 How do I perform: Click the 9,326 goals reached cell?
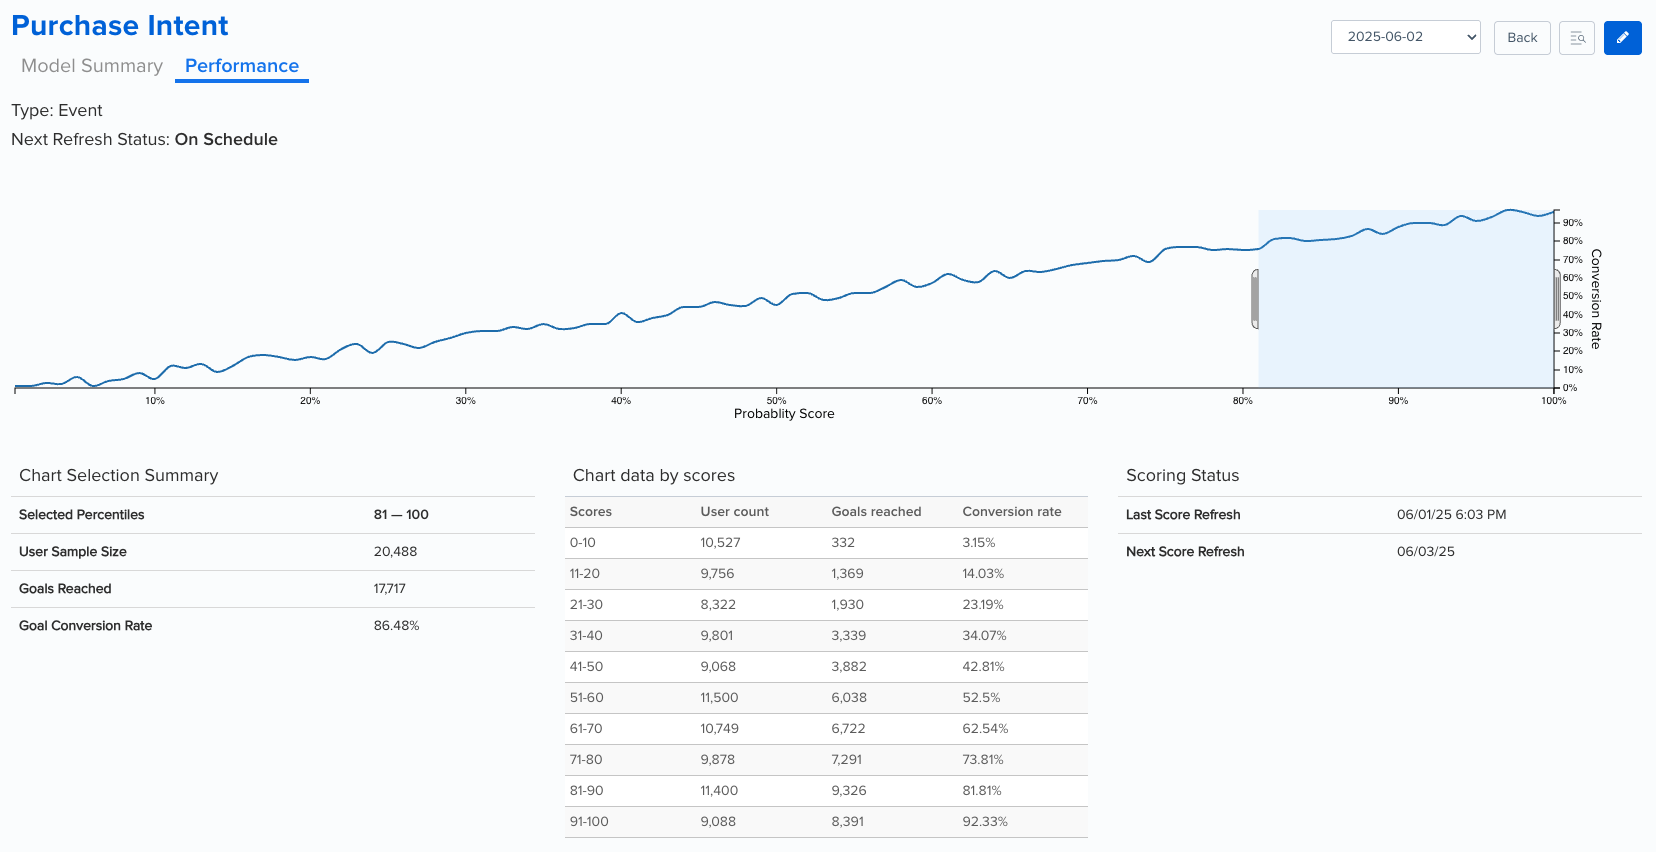[x=849, y=791]
